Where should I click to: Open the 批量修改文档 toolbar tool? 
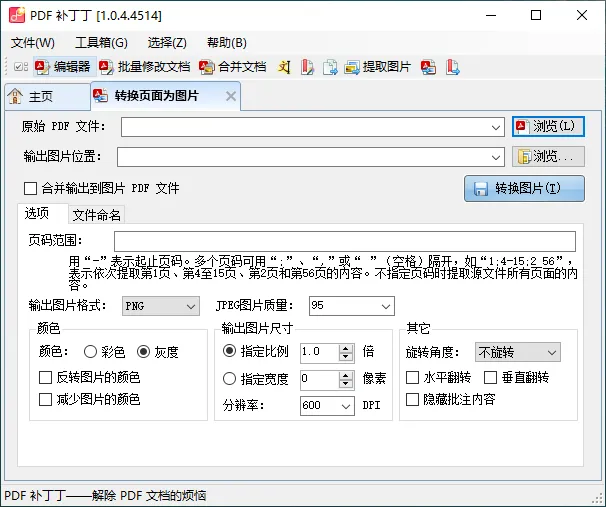(x=145, y=67)
